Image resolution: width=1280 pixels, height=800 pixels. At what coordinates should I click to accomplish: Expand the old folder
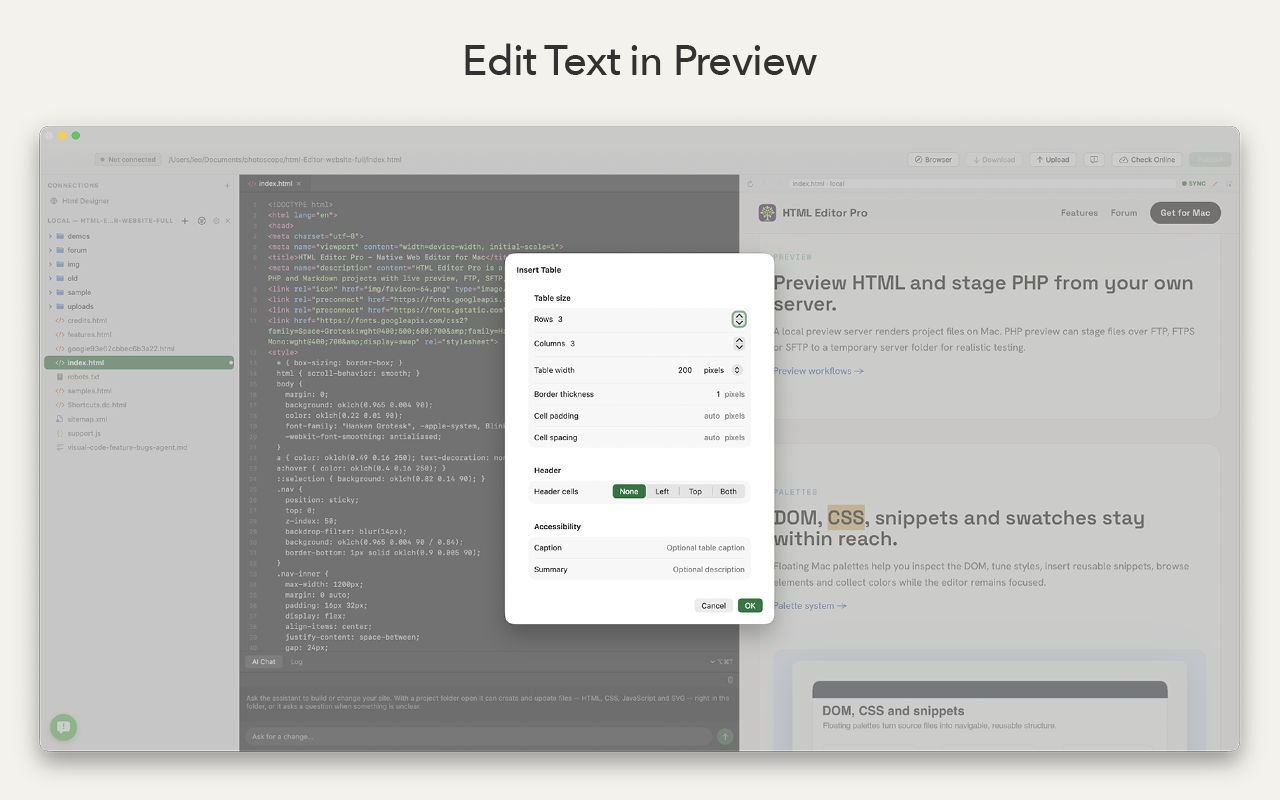[x=51, y=278]
